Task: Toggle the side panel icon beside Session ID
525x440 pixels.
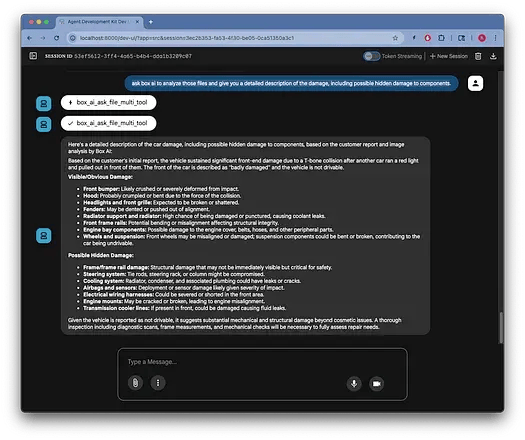Action: tap(33, 56)
